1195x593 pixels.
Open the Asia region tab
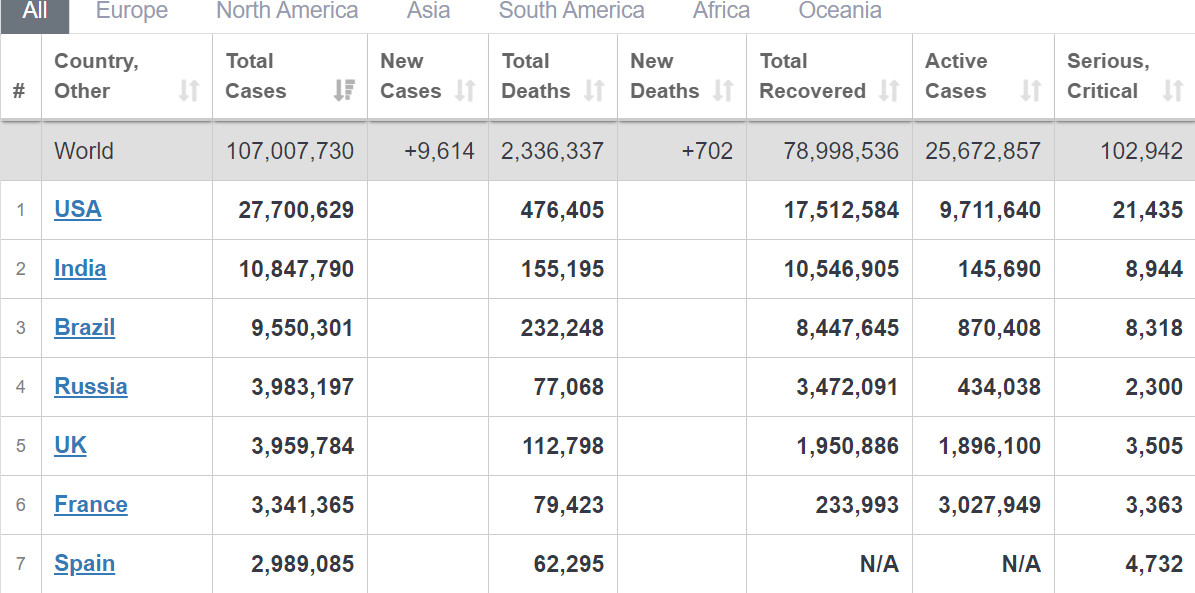[x=428, y=12]
